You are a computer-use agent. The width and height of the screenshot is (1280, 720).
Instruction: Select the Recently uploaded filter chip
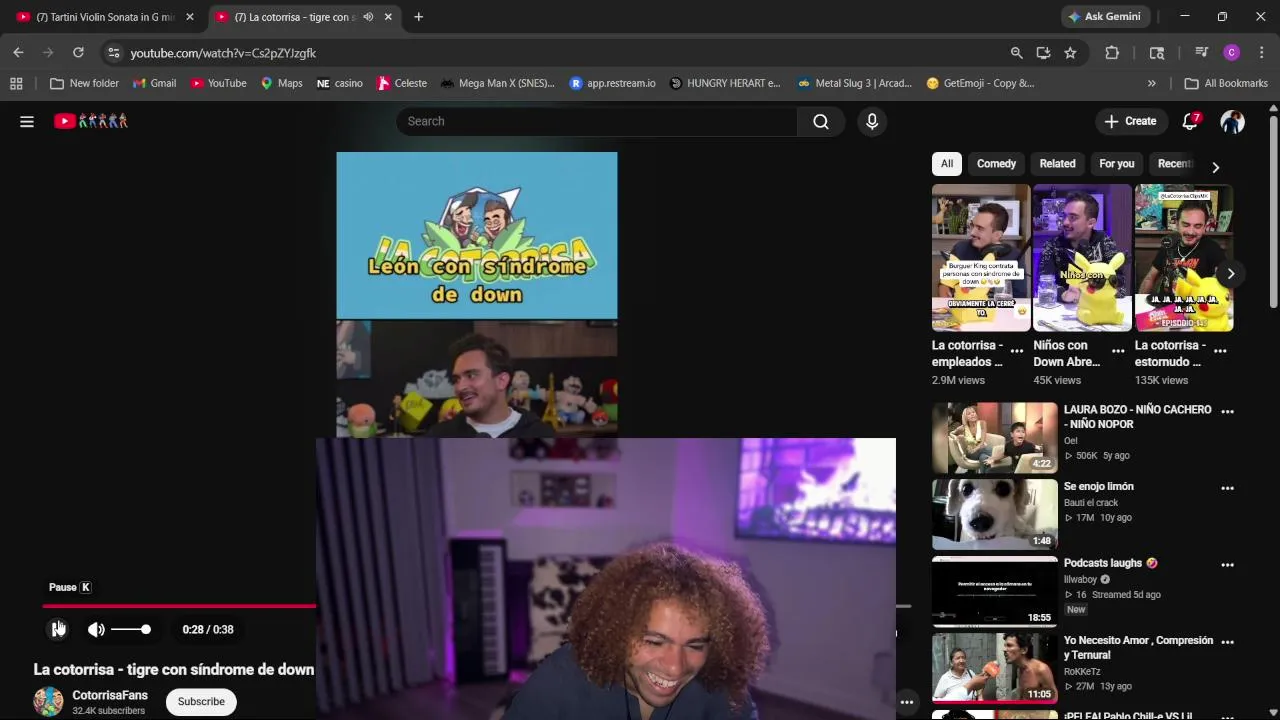tap(1174, 164)
